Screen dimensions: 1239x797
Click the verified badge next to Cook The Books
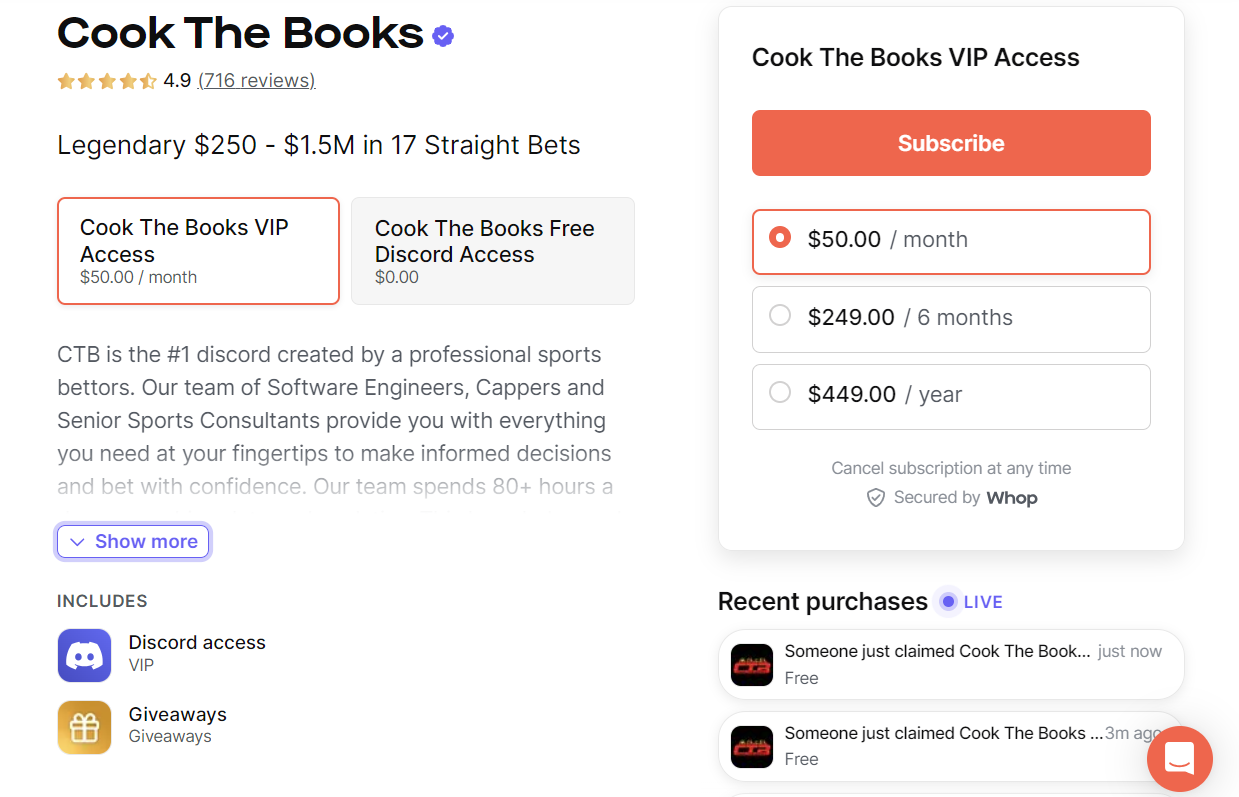pyautogui.click(x=443, y=37)
